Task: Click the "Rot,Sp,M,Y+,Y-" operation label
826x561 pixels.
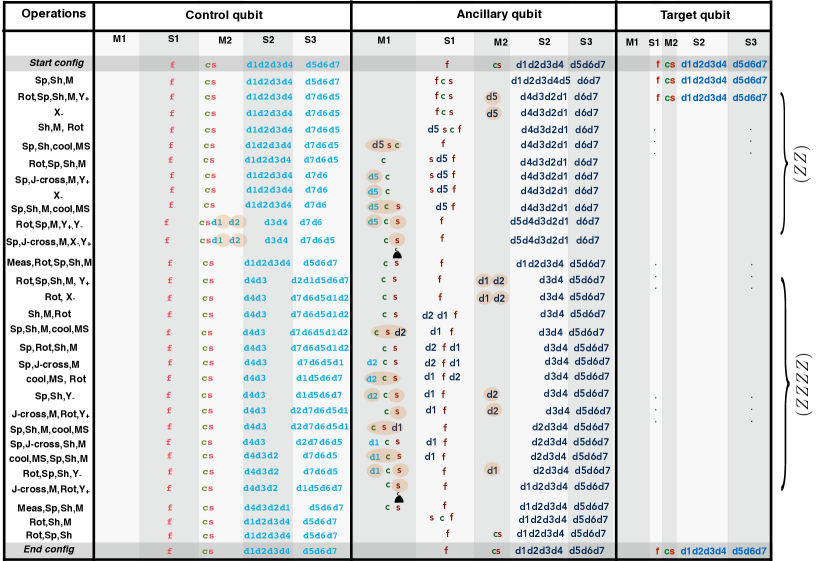Action: point(49,225)
